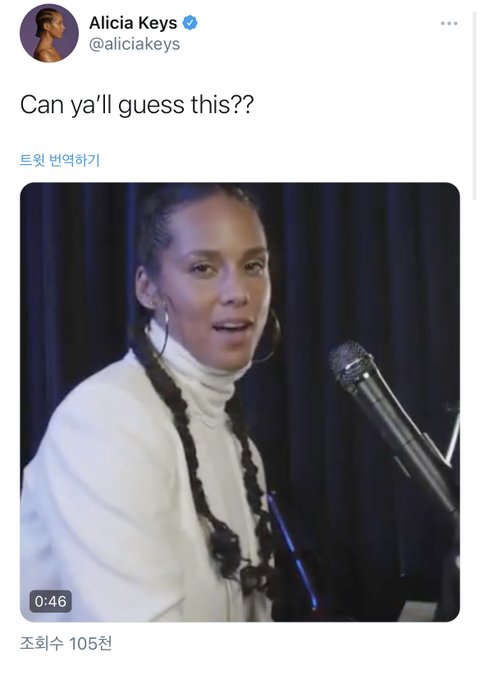The height and width of the screenshot is (684, 480).
Task: Click the bold Alicia Keys display name
Action: (x=133, y=23)
